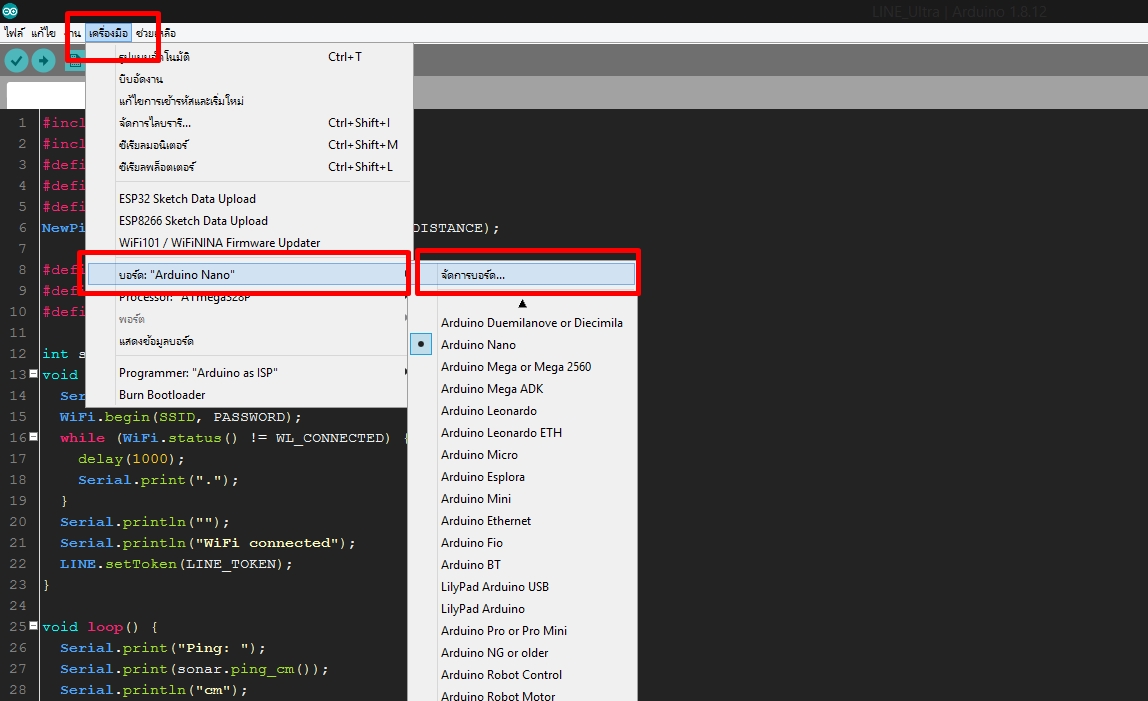The image size is (1148, 701).
Task: Click the Serial.println("cm") code line
Action: (154, 690)
